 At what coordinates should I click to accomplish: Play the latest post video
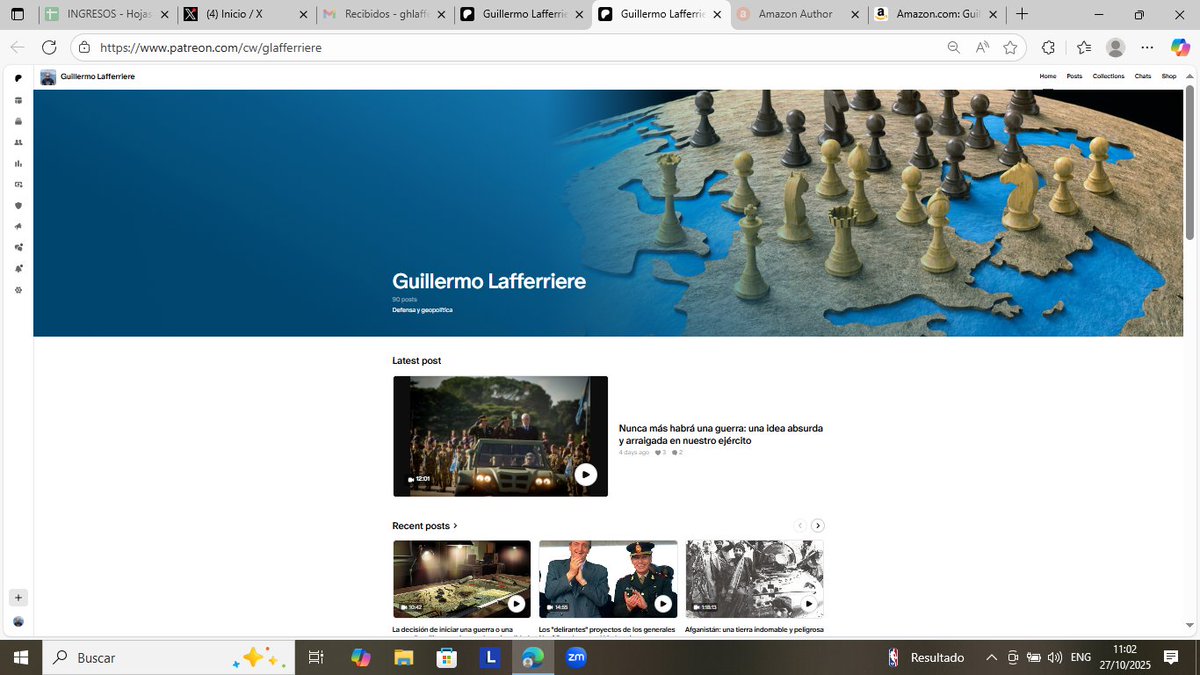pos(586,475)
